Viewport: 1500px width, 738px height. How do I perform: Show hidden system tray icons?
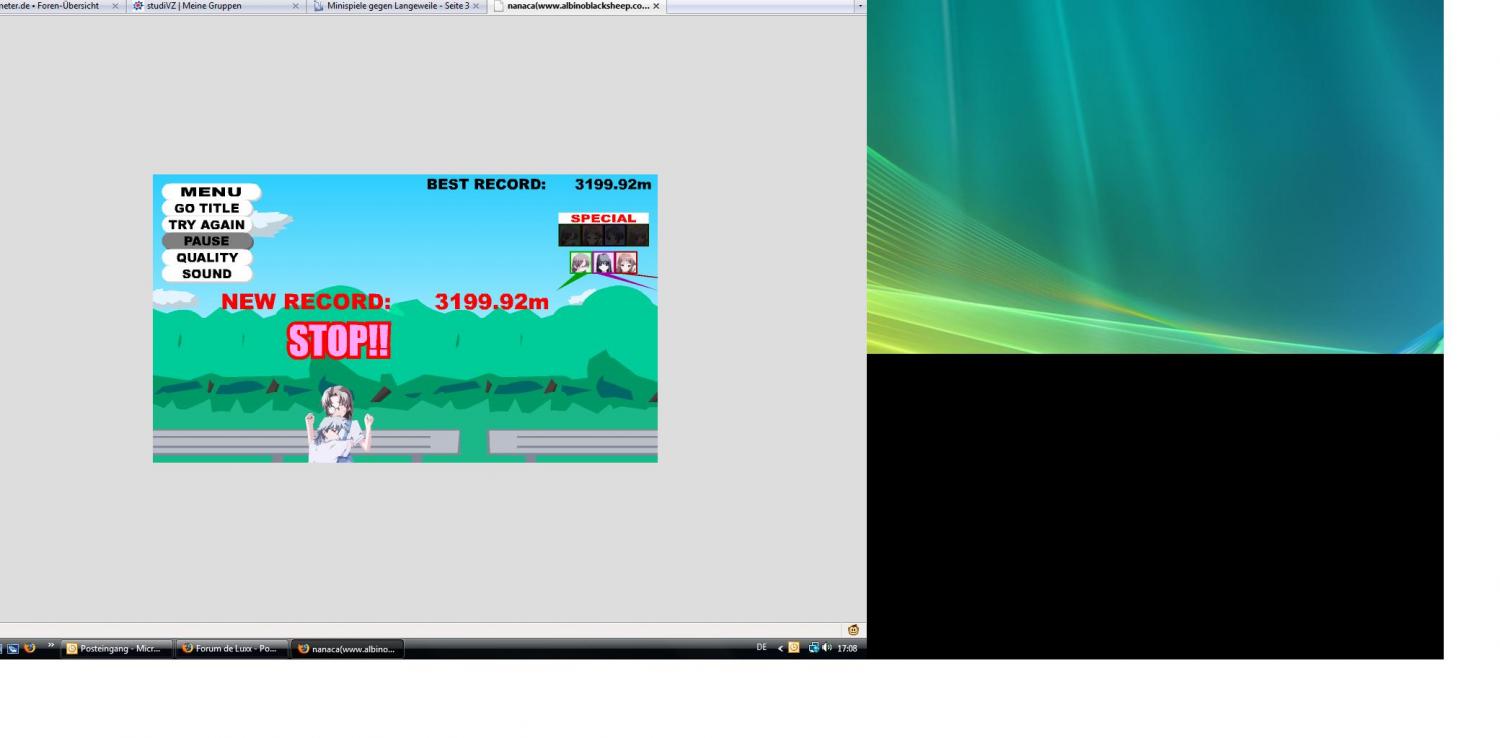(x=780, y=648)
